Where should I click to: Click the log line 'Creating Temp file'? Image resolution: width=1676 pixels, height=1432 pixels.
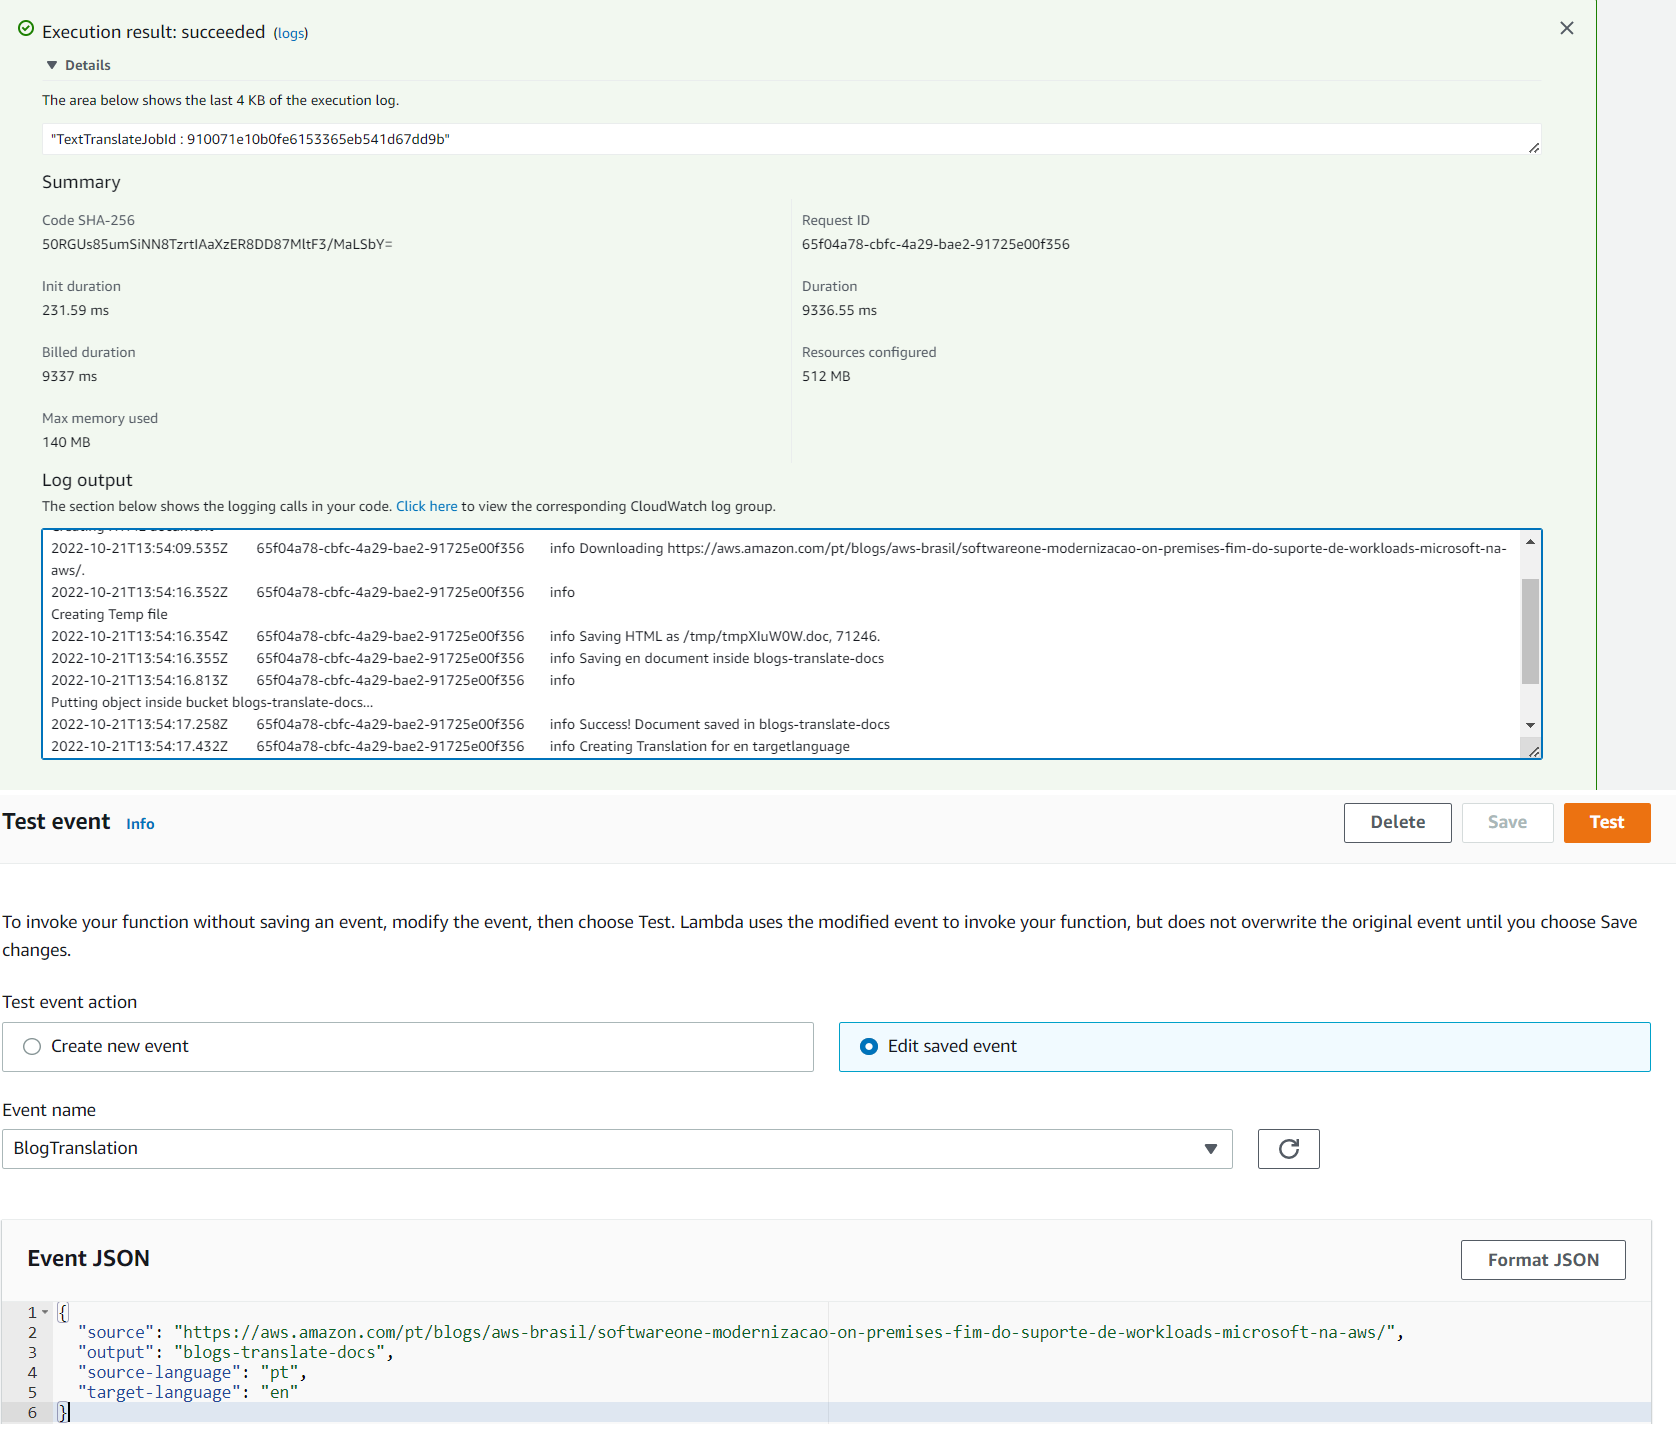coord(109,614)
